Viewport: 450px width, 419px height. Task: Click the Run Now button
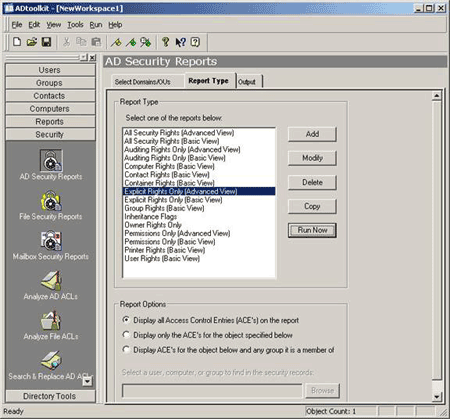(x=312, y=230)
